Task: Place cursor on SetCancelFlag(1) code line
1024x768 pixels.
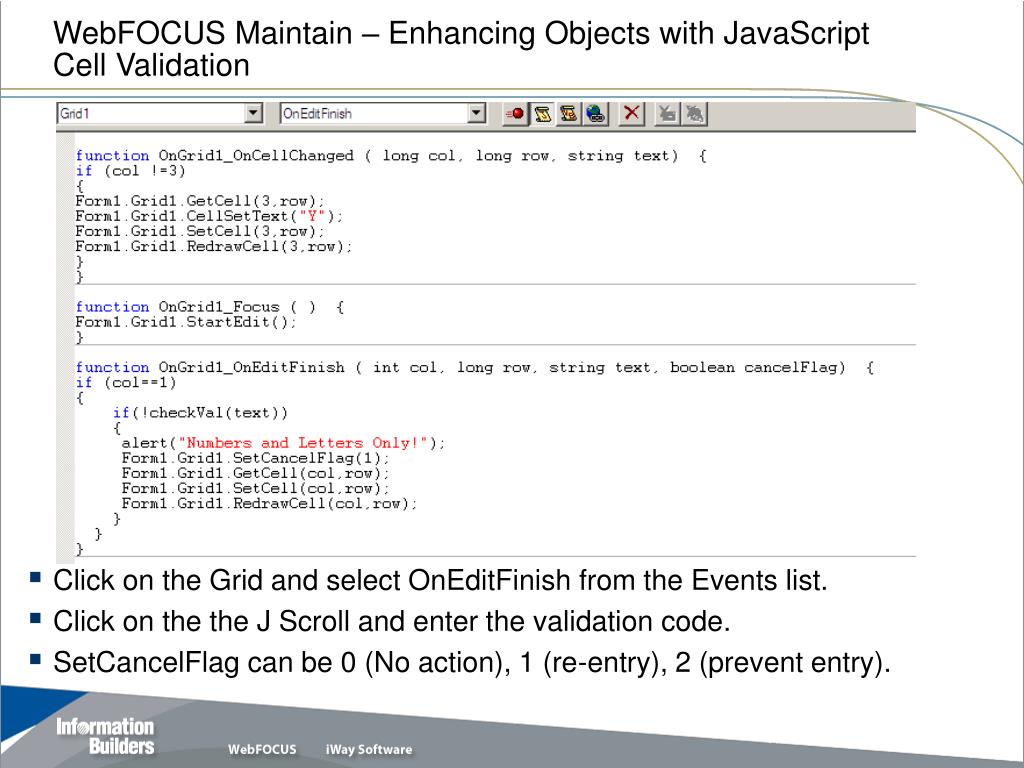Action: (256, 458)
